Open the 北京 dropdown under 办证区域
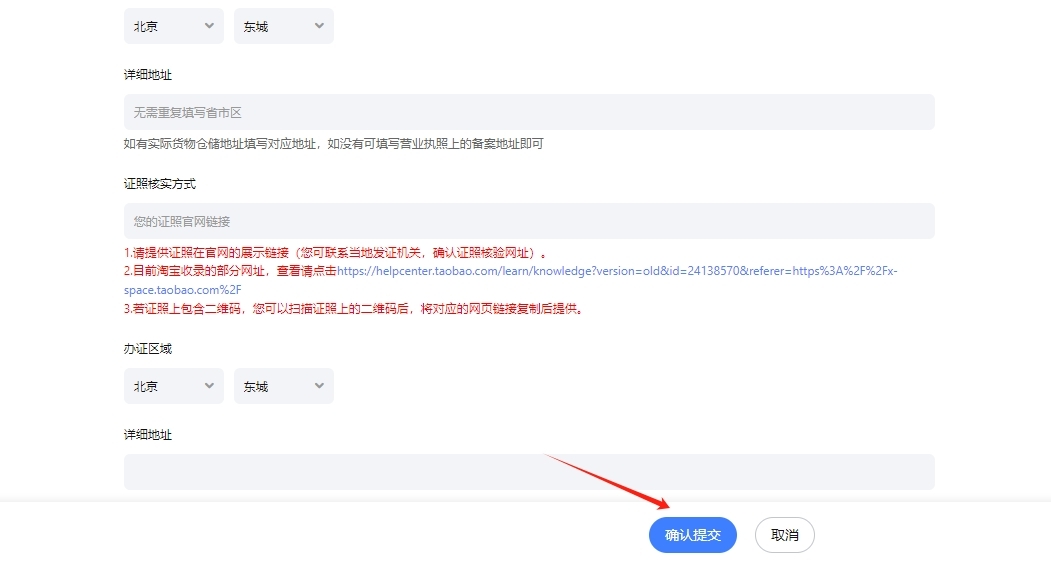This screenshot has width=1051, height=569. coord(173,386)
